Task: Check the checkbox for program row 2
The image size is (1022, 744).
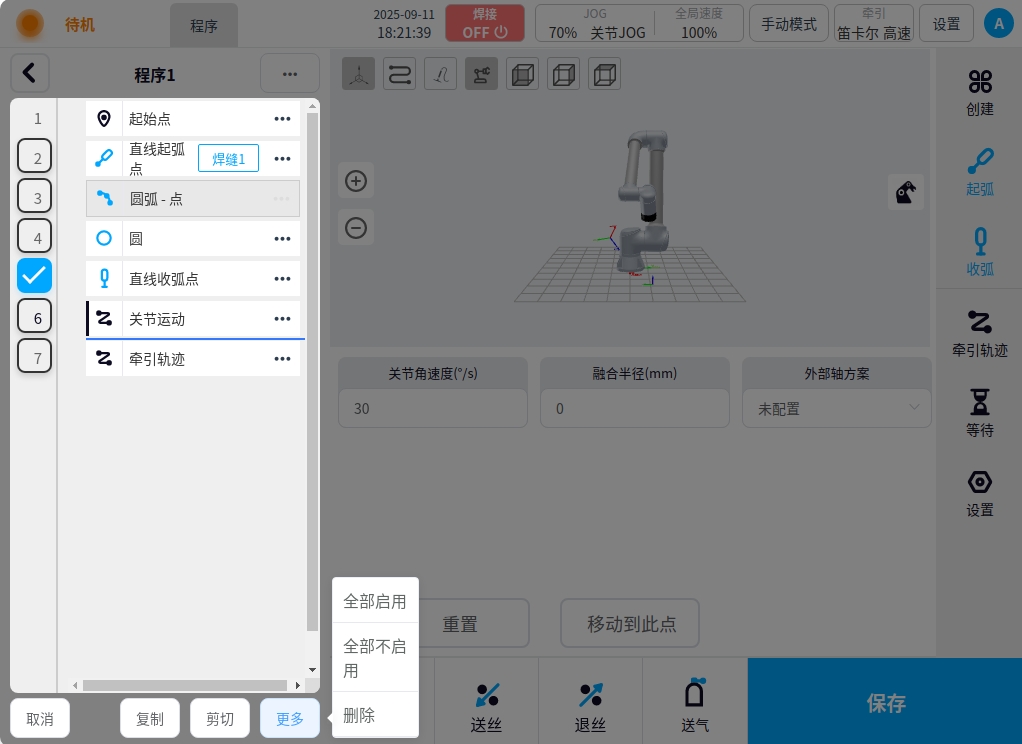Action: pos(35,157)
